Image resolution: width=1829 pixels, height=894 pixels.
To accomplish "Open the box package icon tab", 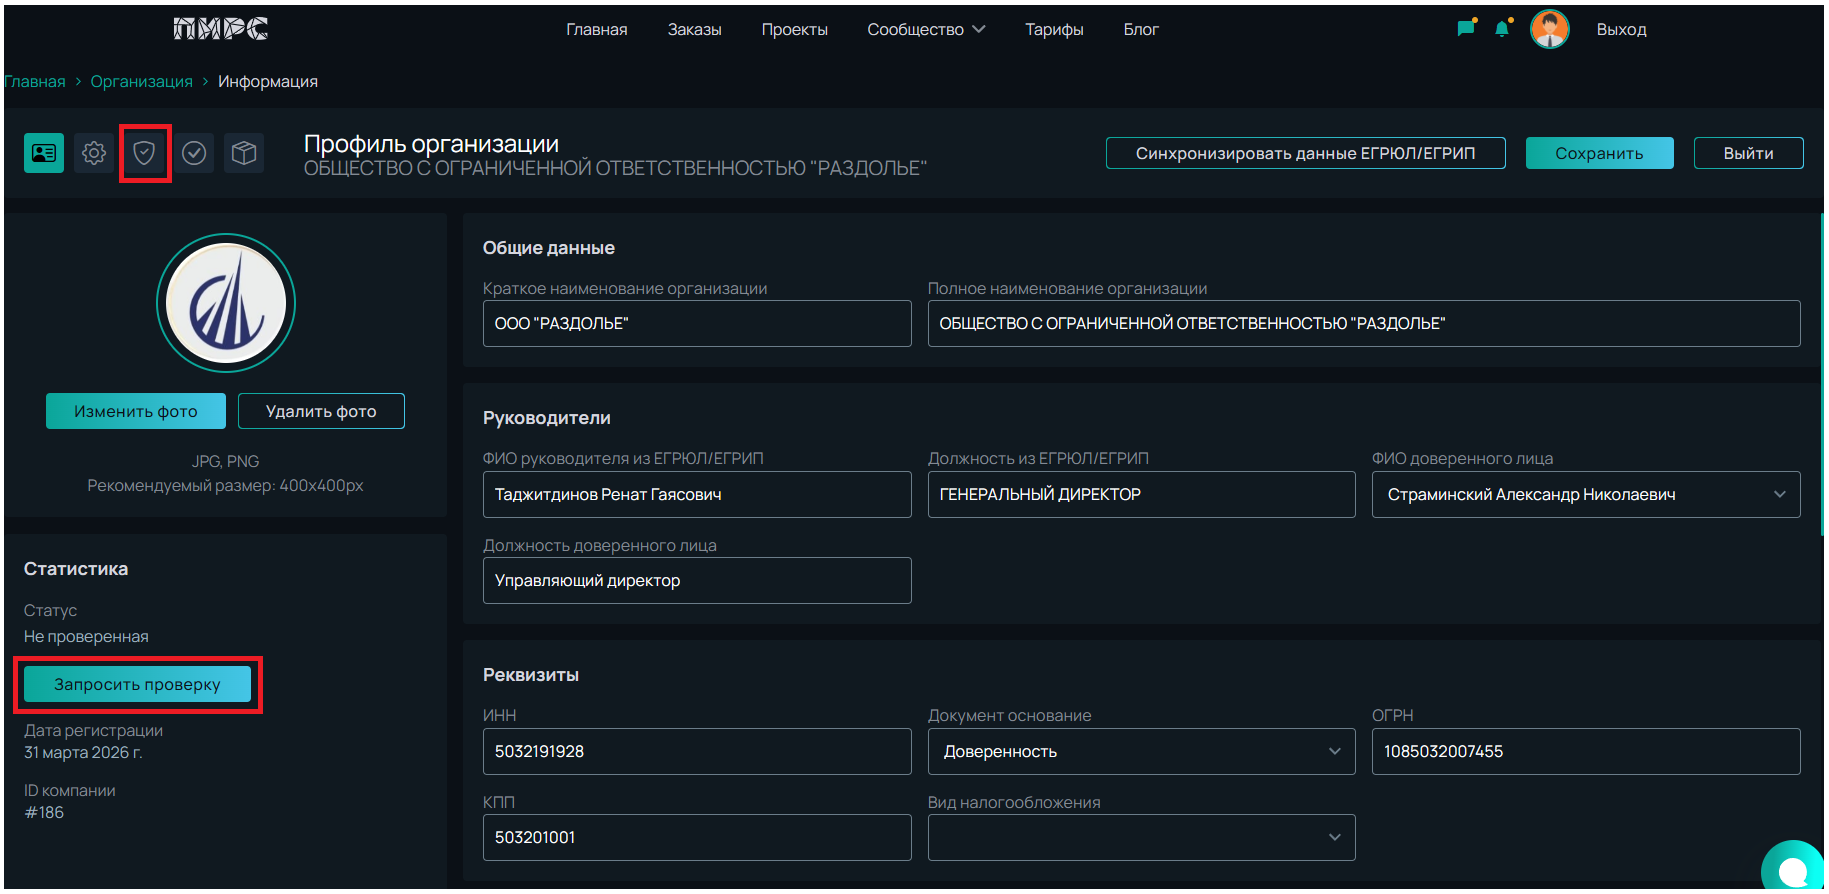I will tap(244, 153).
